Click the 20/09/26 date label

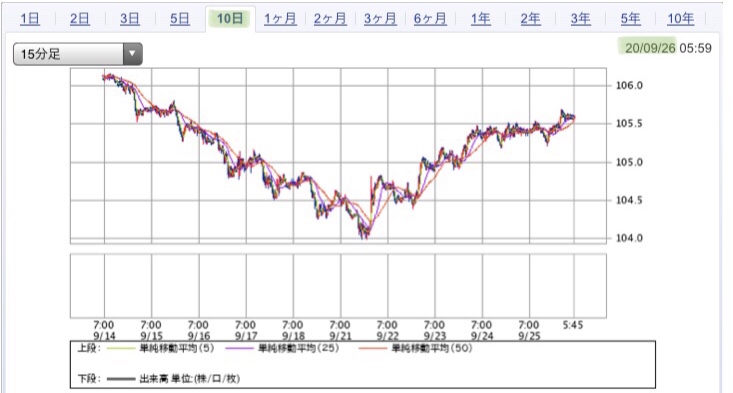(650, 48)
